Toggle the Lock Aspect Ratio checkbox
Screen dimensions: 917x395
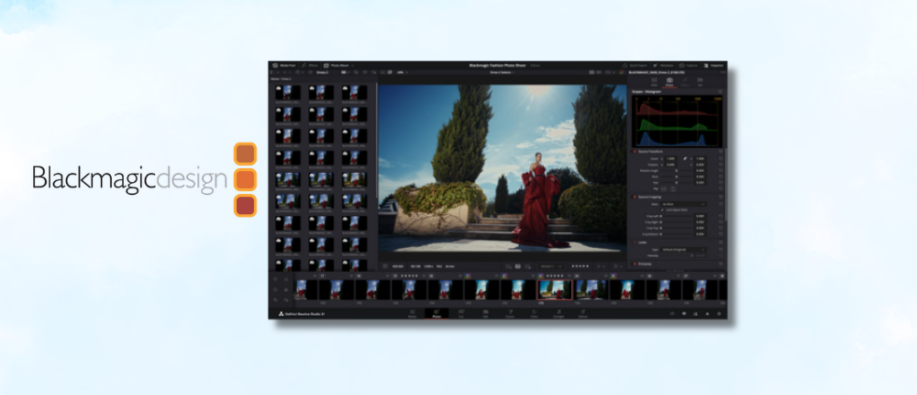pos(662,209)
